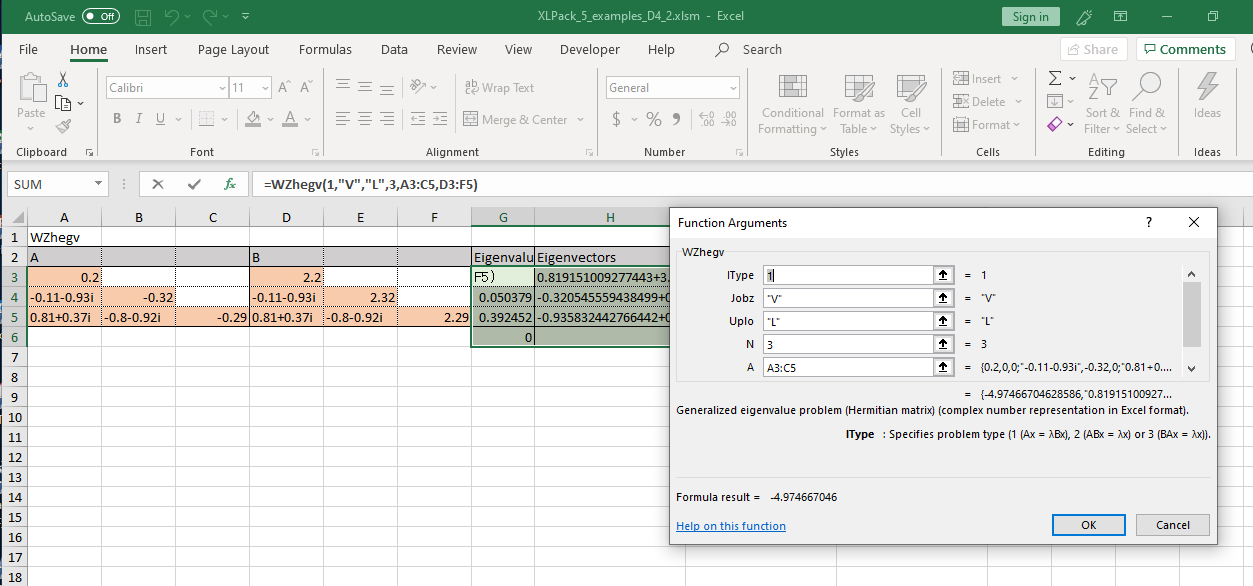Toggle Bold formatting
Viewport: 1253px width, 586px height.
[117, 119]
